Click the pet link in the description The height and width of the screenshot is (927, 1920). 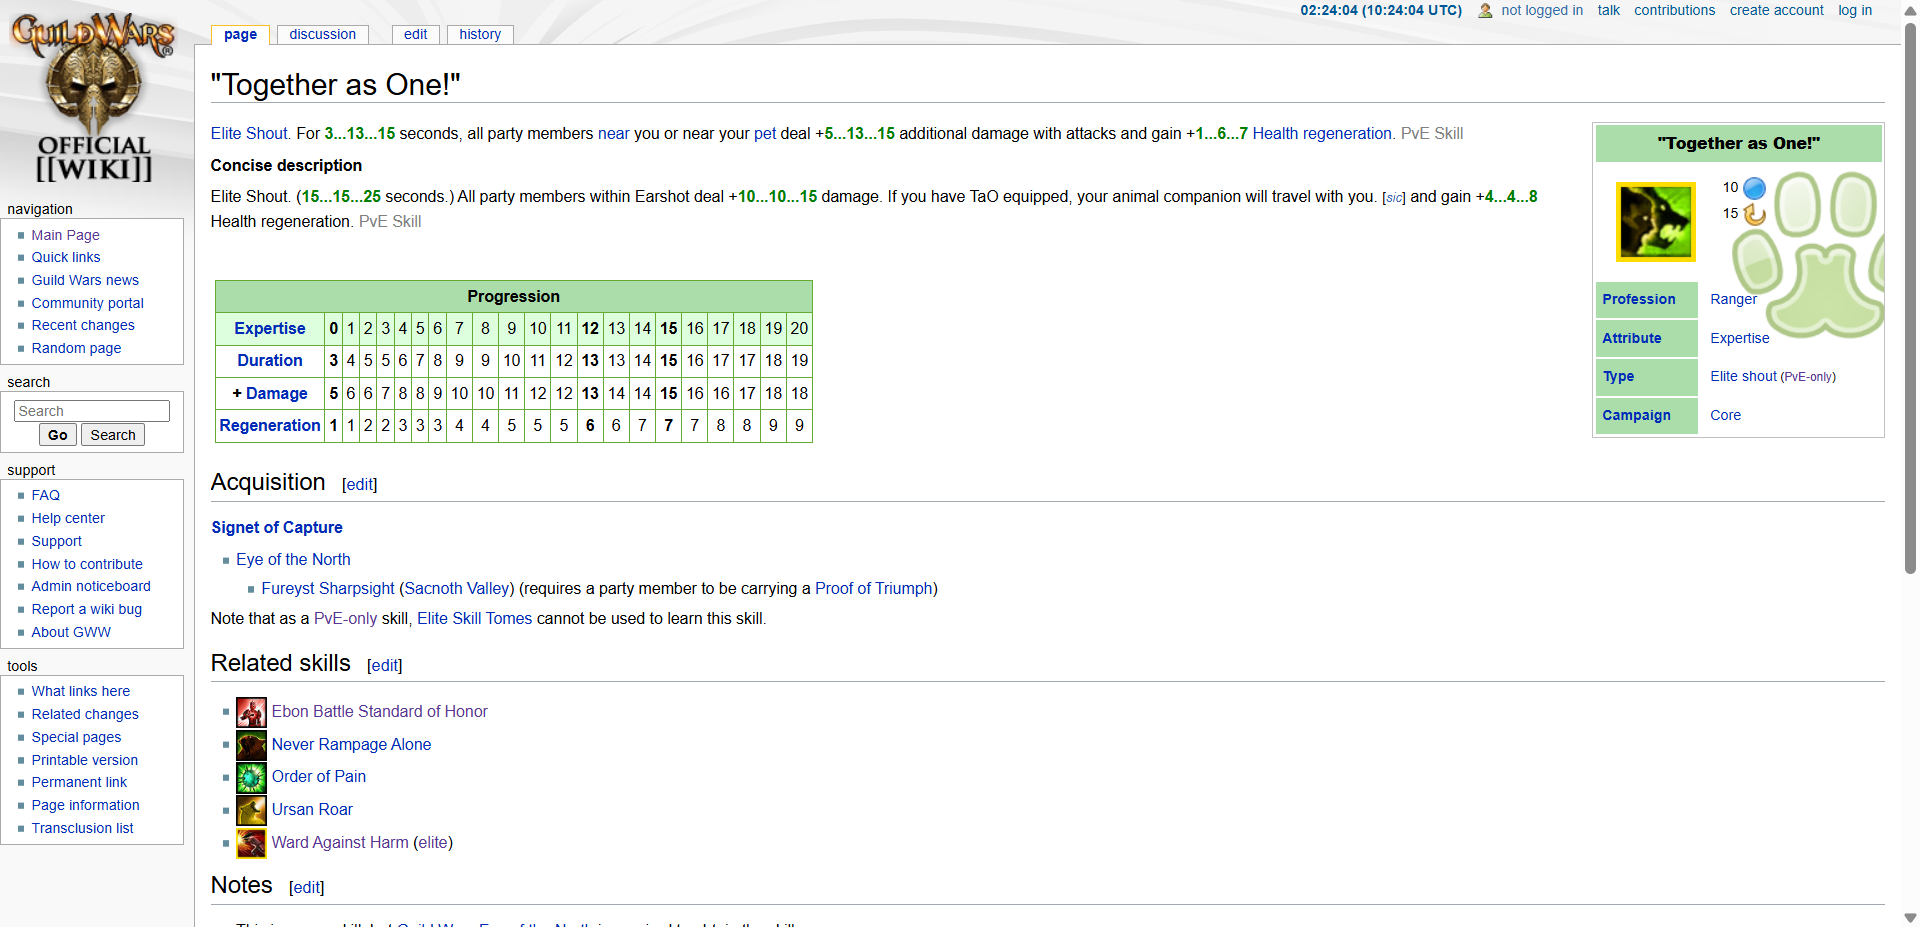click(x=765, y=133)
